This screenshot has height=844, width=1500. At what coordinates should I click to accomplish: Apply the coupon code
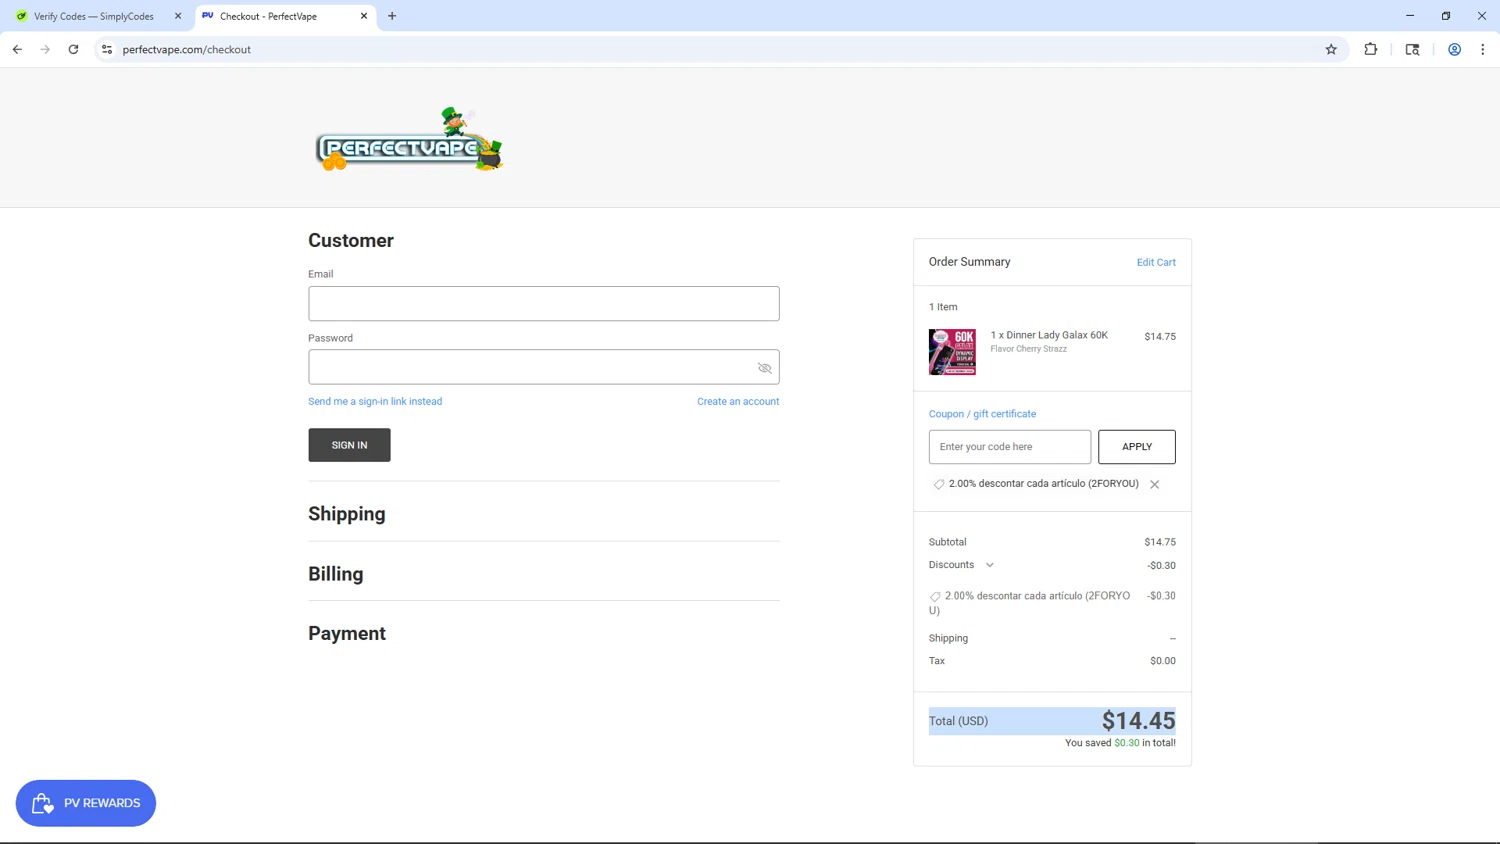[1137, 447]
